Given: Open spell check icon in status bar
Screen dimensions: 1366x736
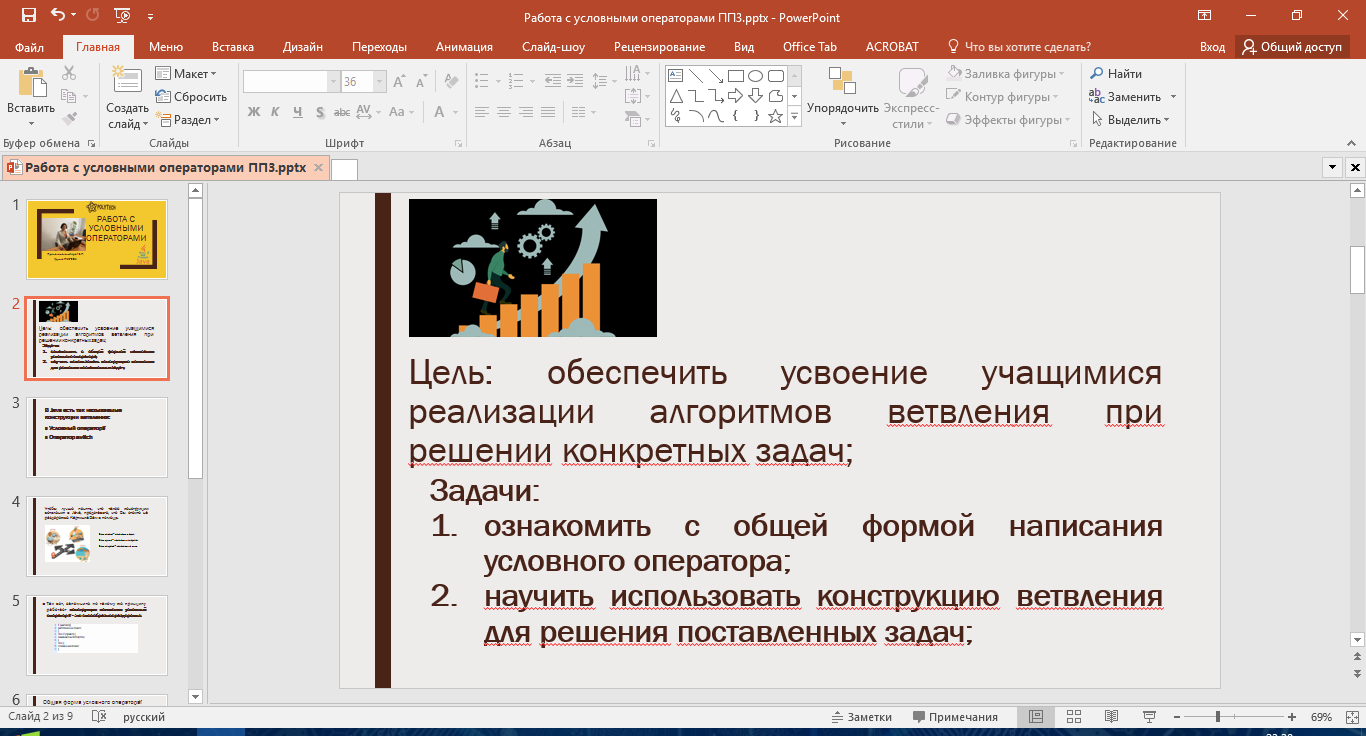Looking at the screenshot, I should coord(98,717).
